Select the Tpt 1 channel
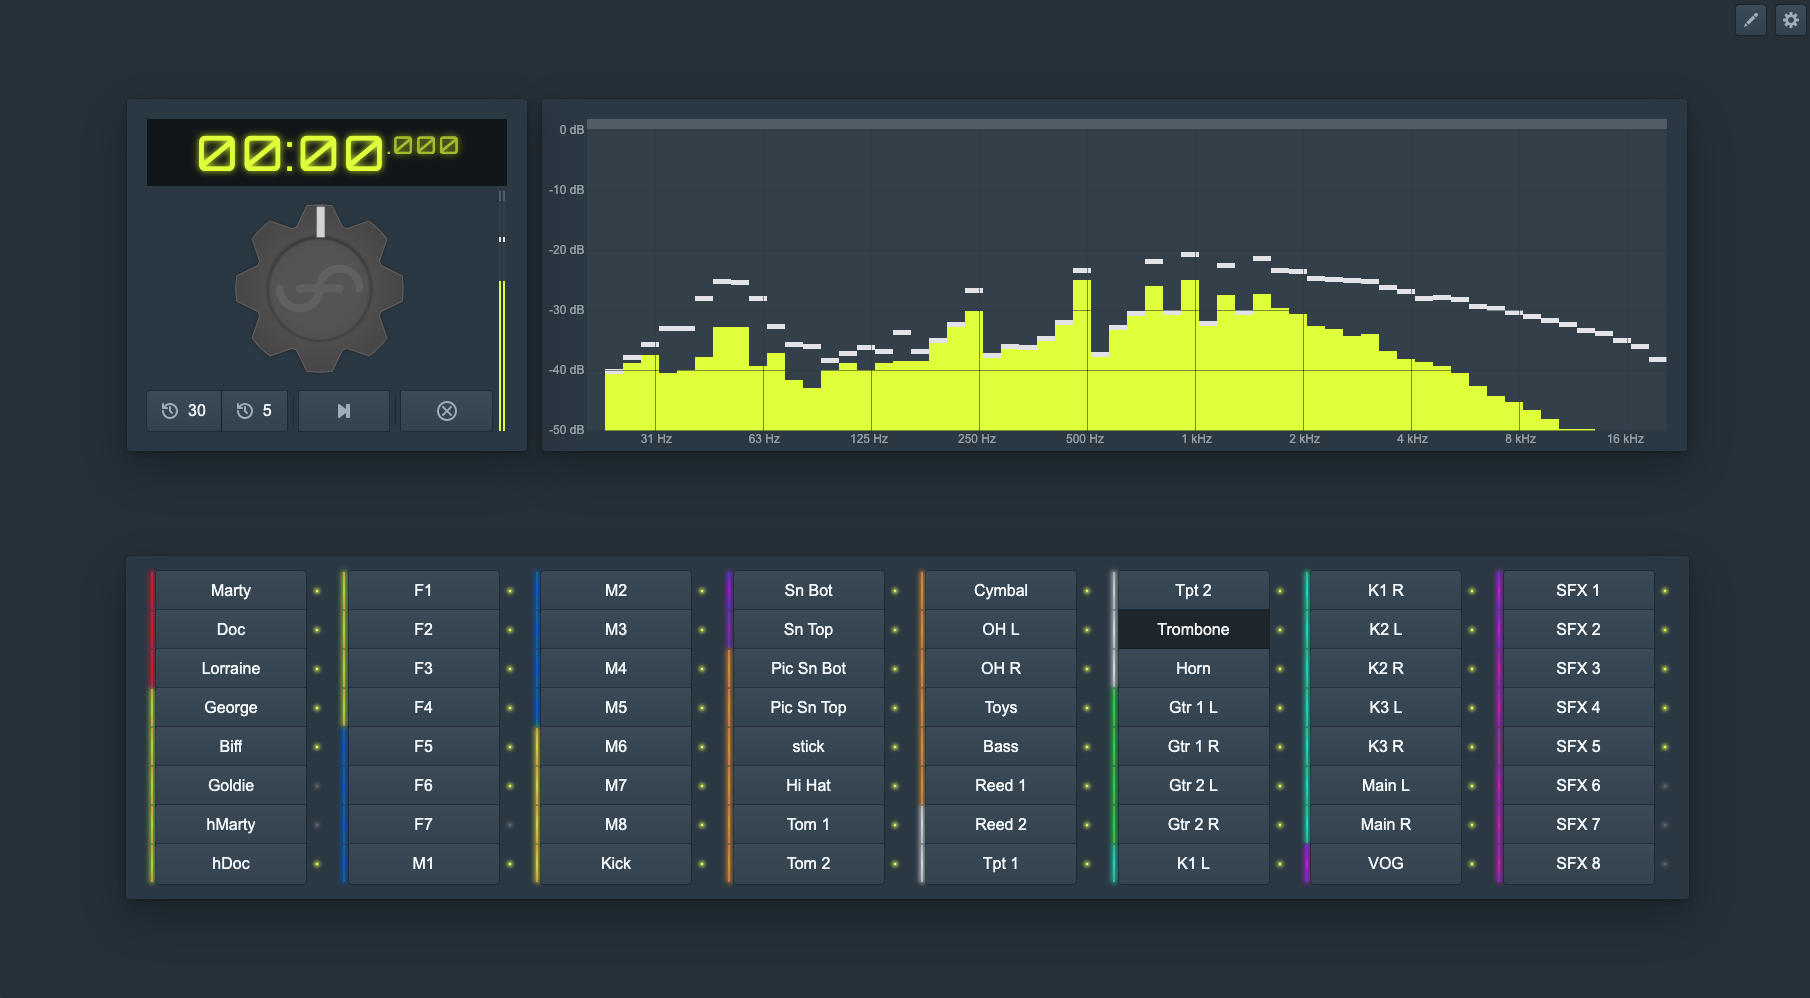1810x998 pixels. tap(1001, 863)
